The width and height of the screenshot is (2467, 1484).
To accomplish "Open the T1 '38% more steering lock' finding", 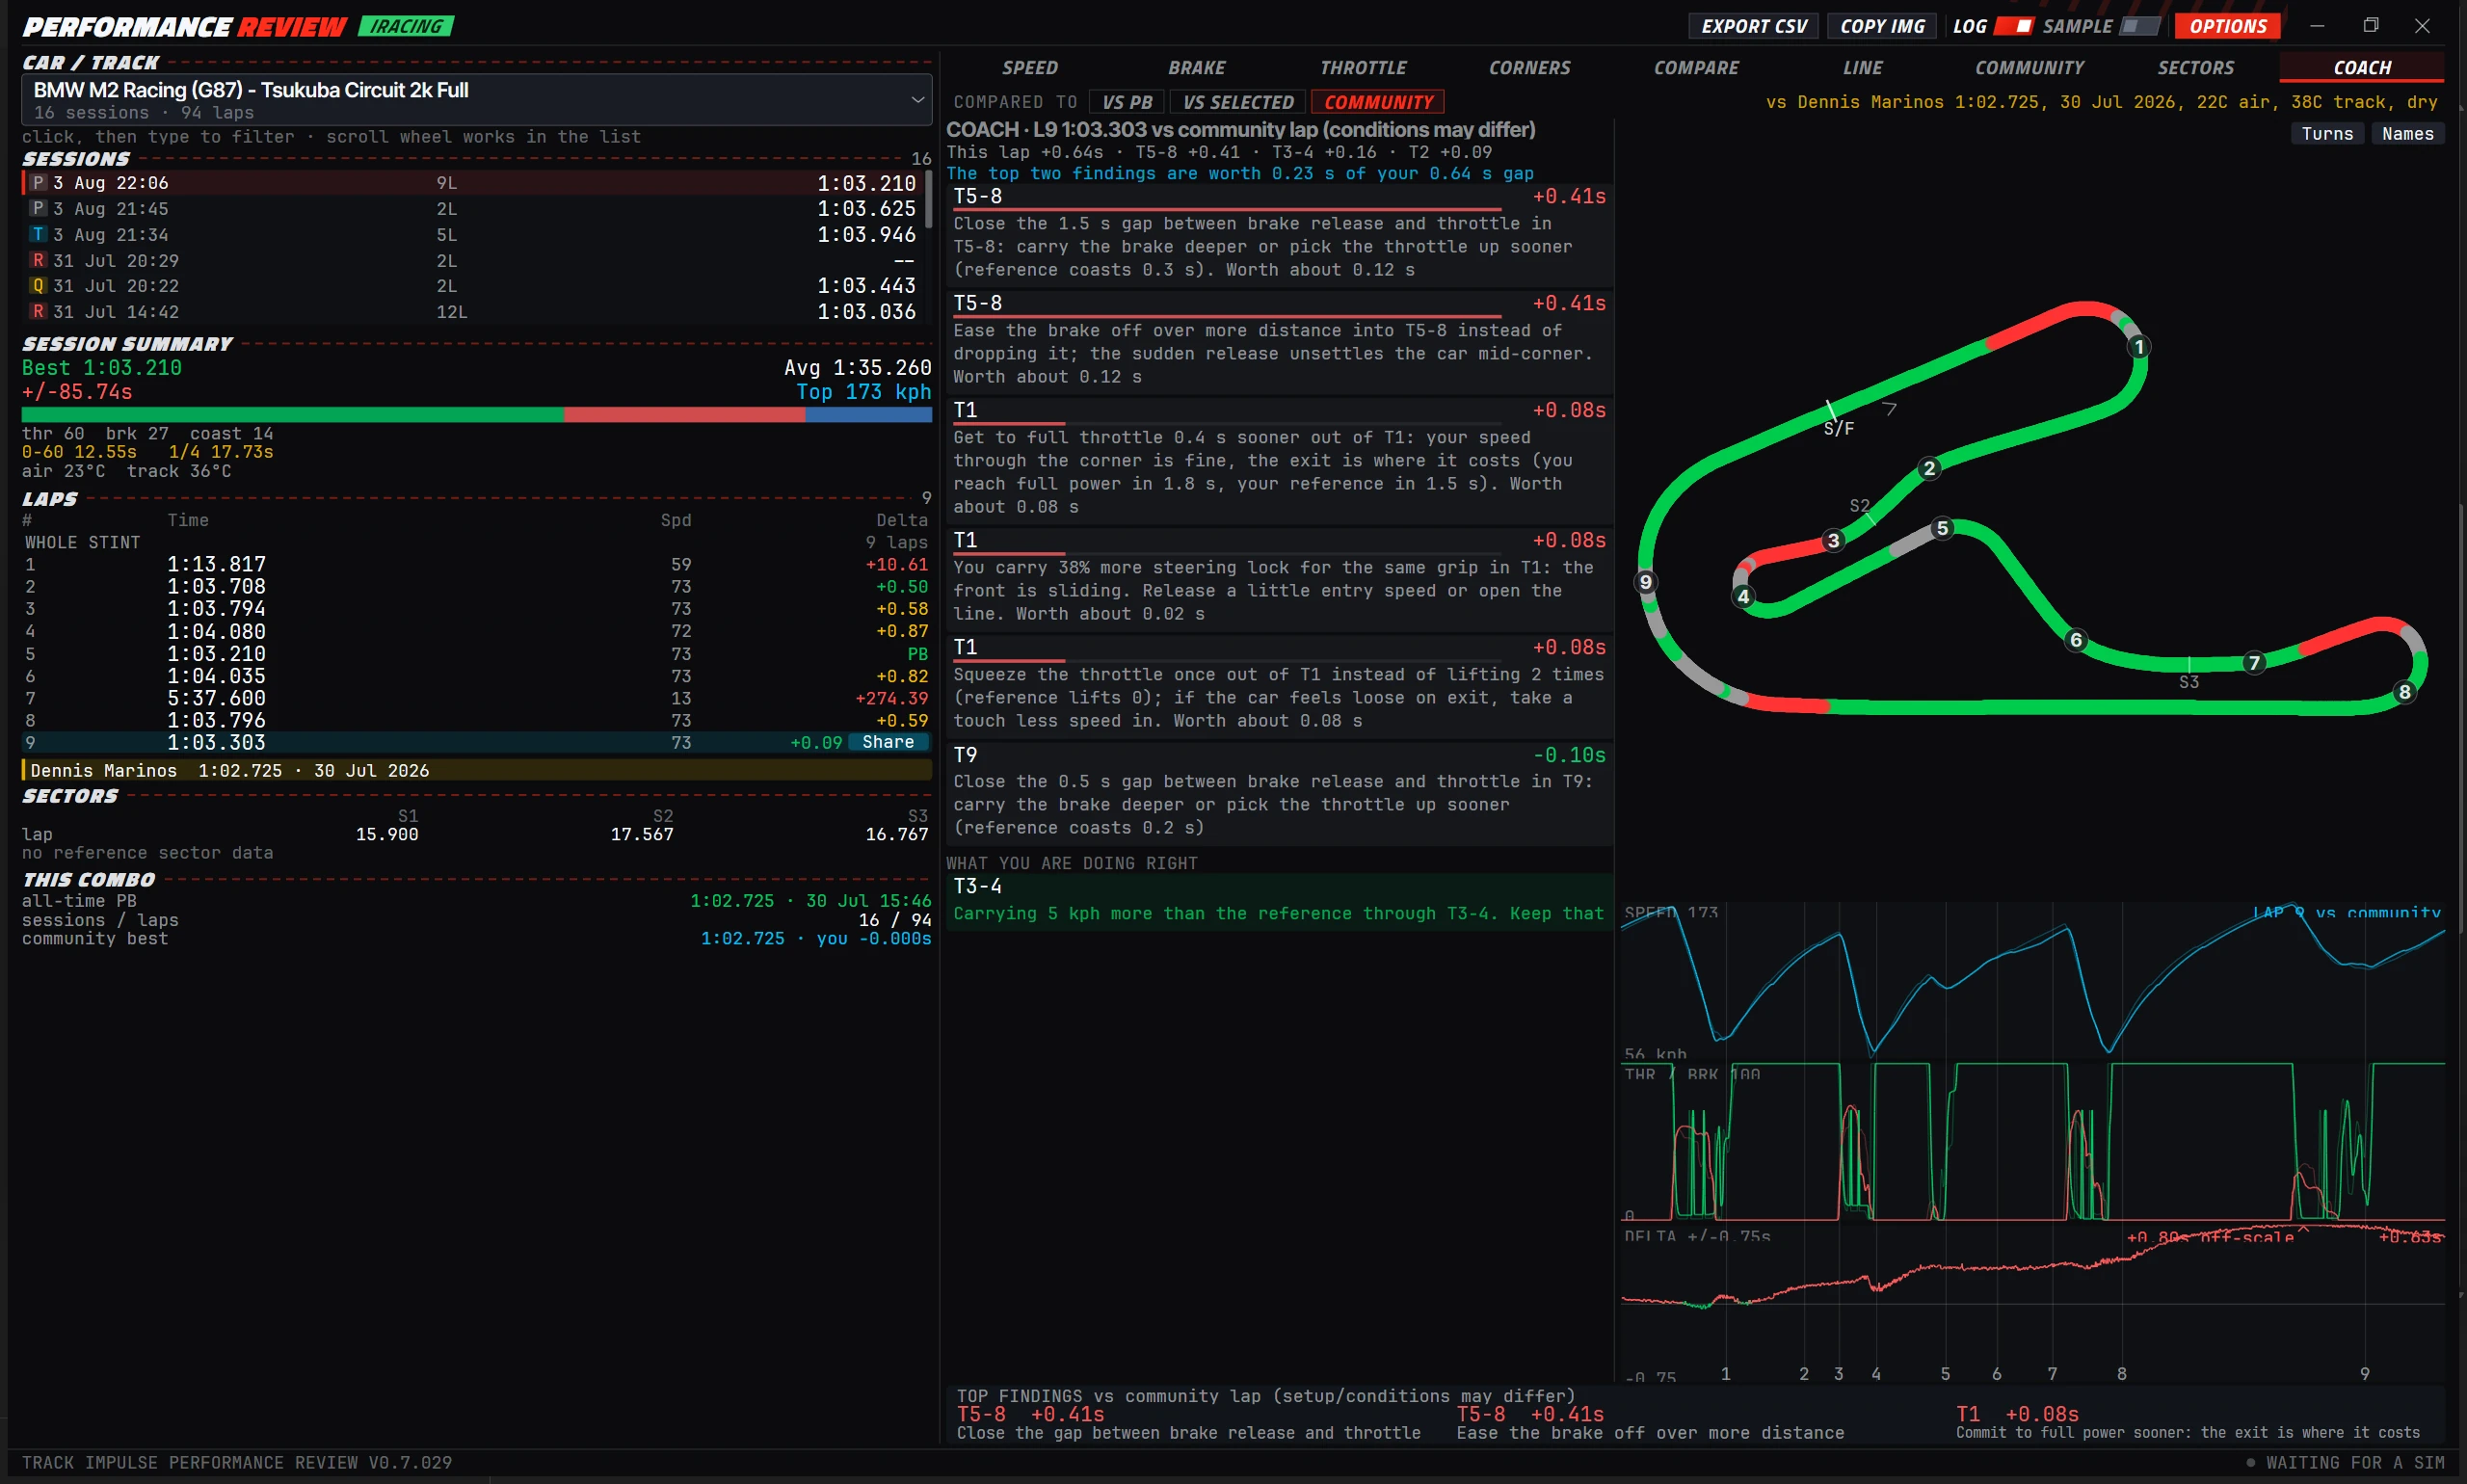I will [1279, 580].
